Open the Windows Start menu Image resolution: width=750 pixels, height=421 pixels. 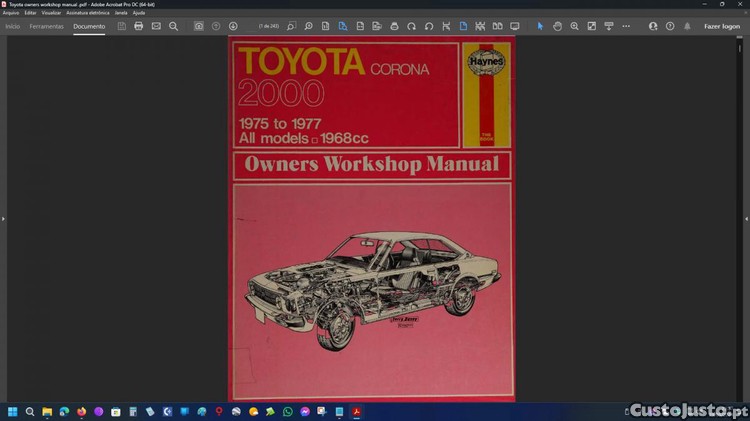[13, 411]
